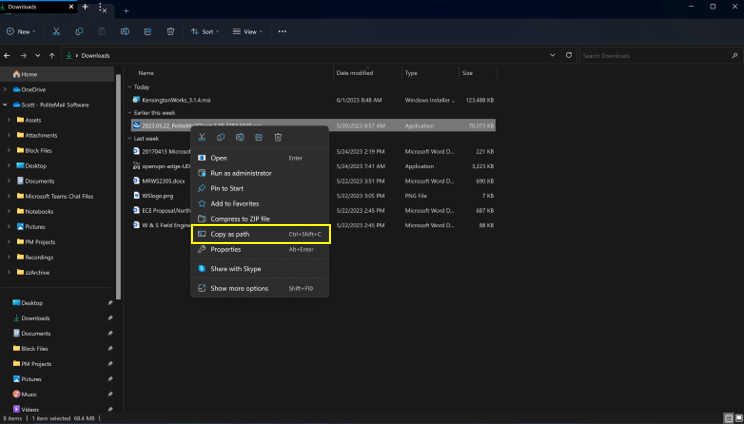Choose Run as administrator

pyautogui.click(x=240, y=173)
